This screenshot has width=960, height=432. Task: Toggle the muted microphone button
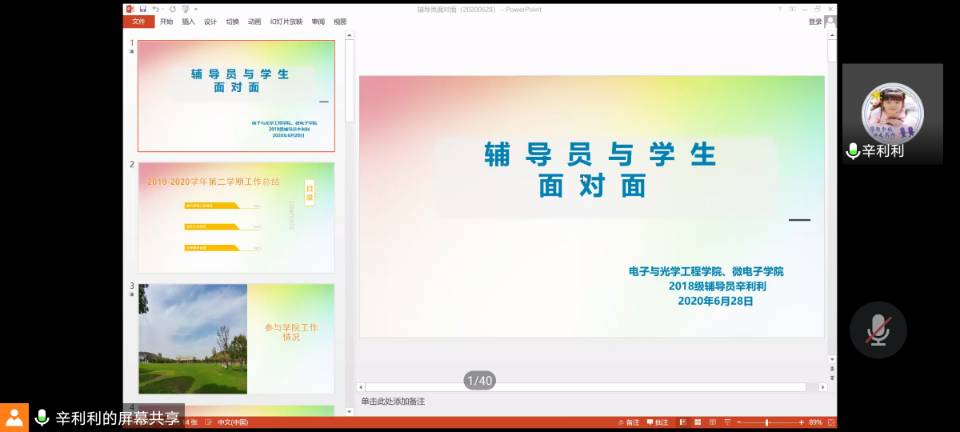coord(878,330)
